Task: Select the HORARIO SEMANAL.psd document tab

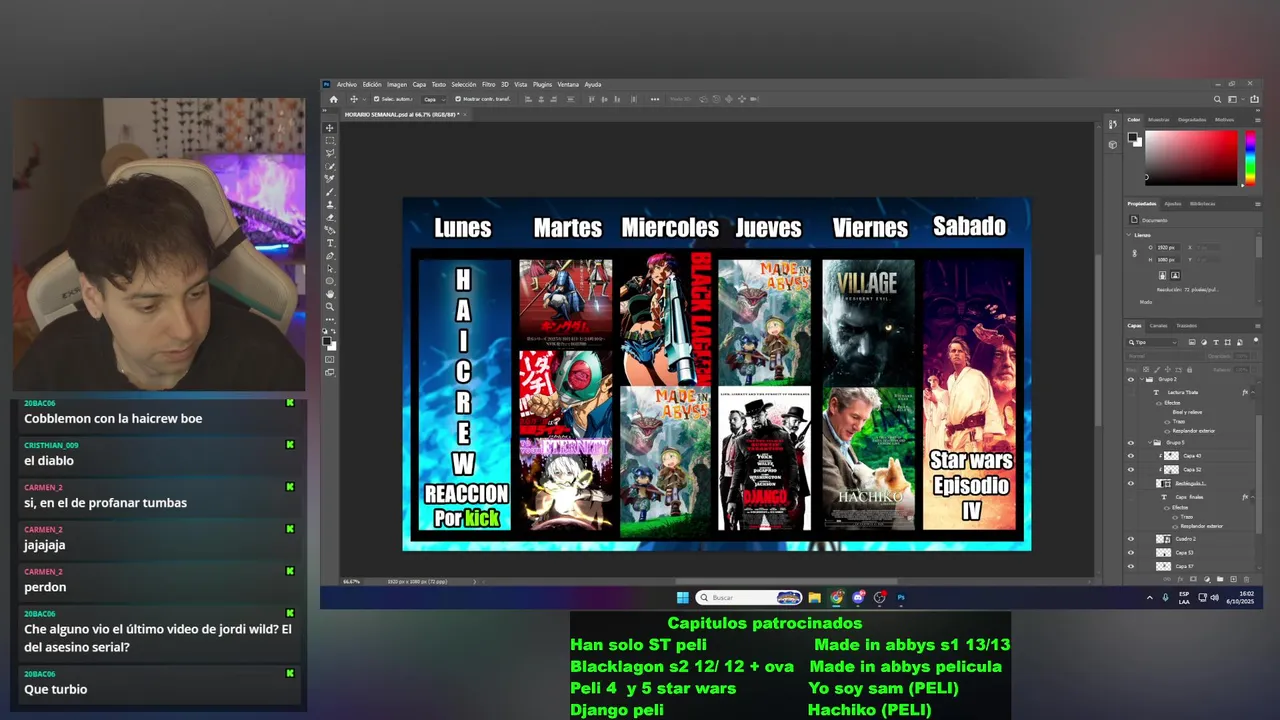Action: click(x=402, y=115)
